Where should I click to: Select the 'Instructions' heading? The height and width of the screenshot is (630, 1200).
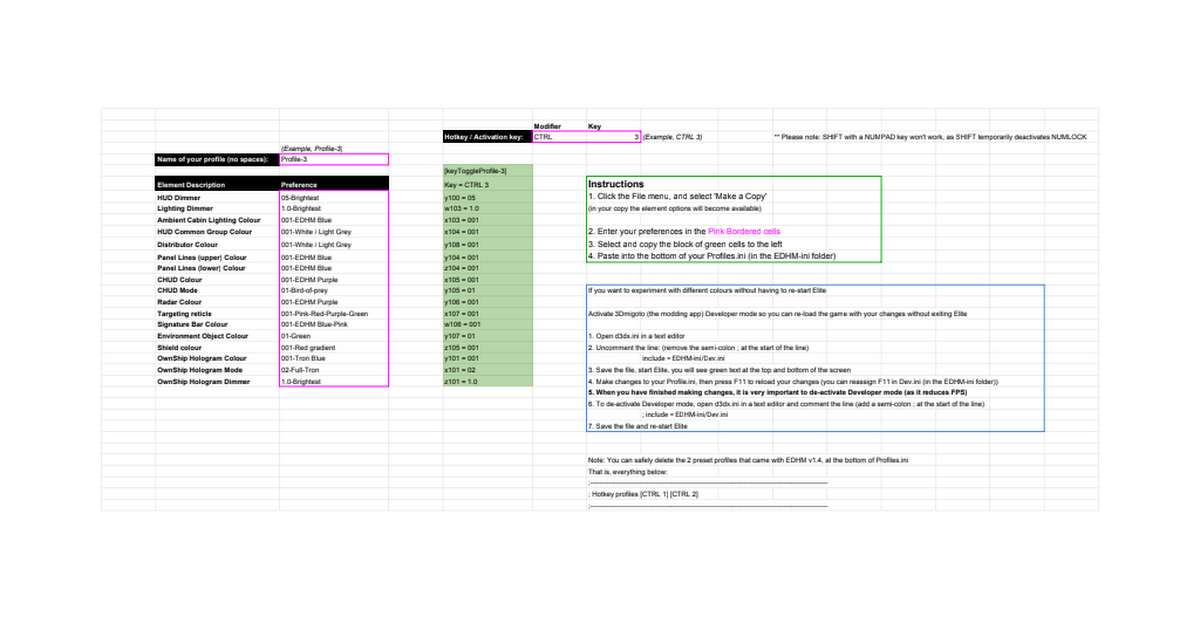(616, 184)
